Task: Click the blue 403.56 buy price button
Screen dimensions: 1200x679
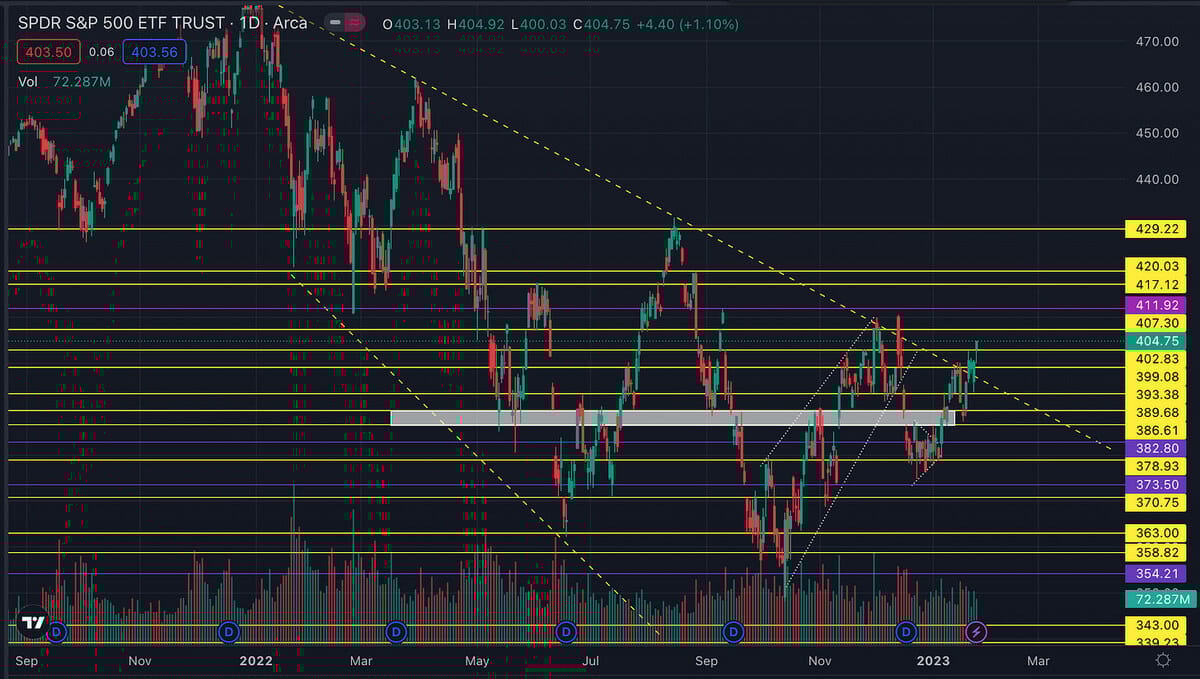Action: [x=154, y=52]
